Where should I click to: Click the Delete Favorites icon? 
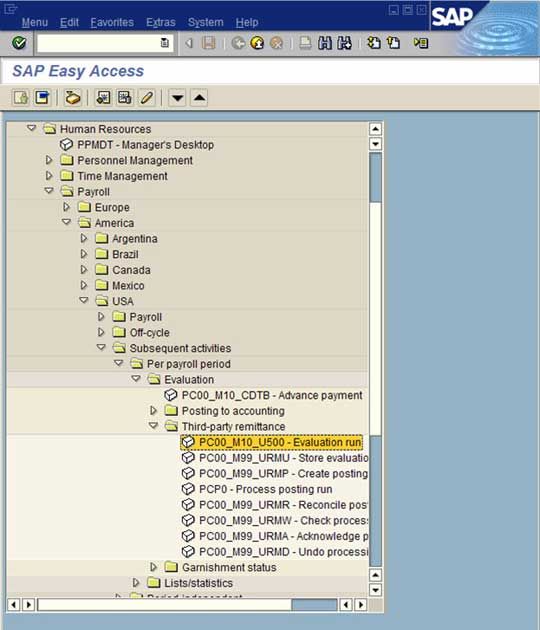pyautogui.click(x=125, y=98)
